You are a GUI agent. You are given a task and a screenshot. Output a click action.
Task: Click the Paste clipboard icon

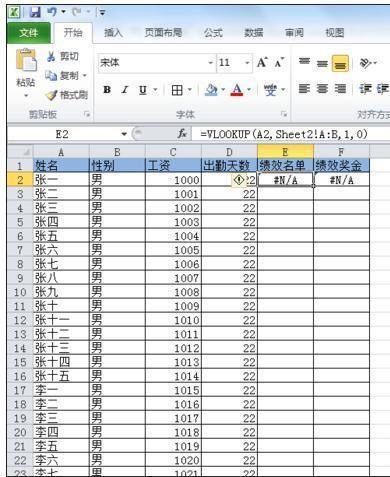tap(26, 60)
